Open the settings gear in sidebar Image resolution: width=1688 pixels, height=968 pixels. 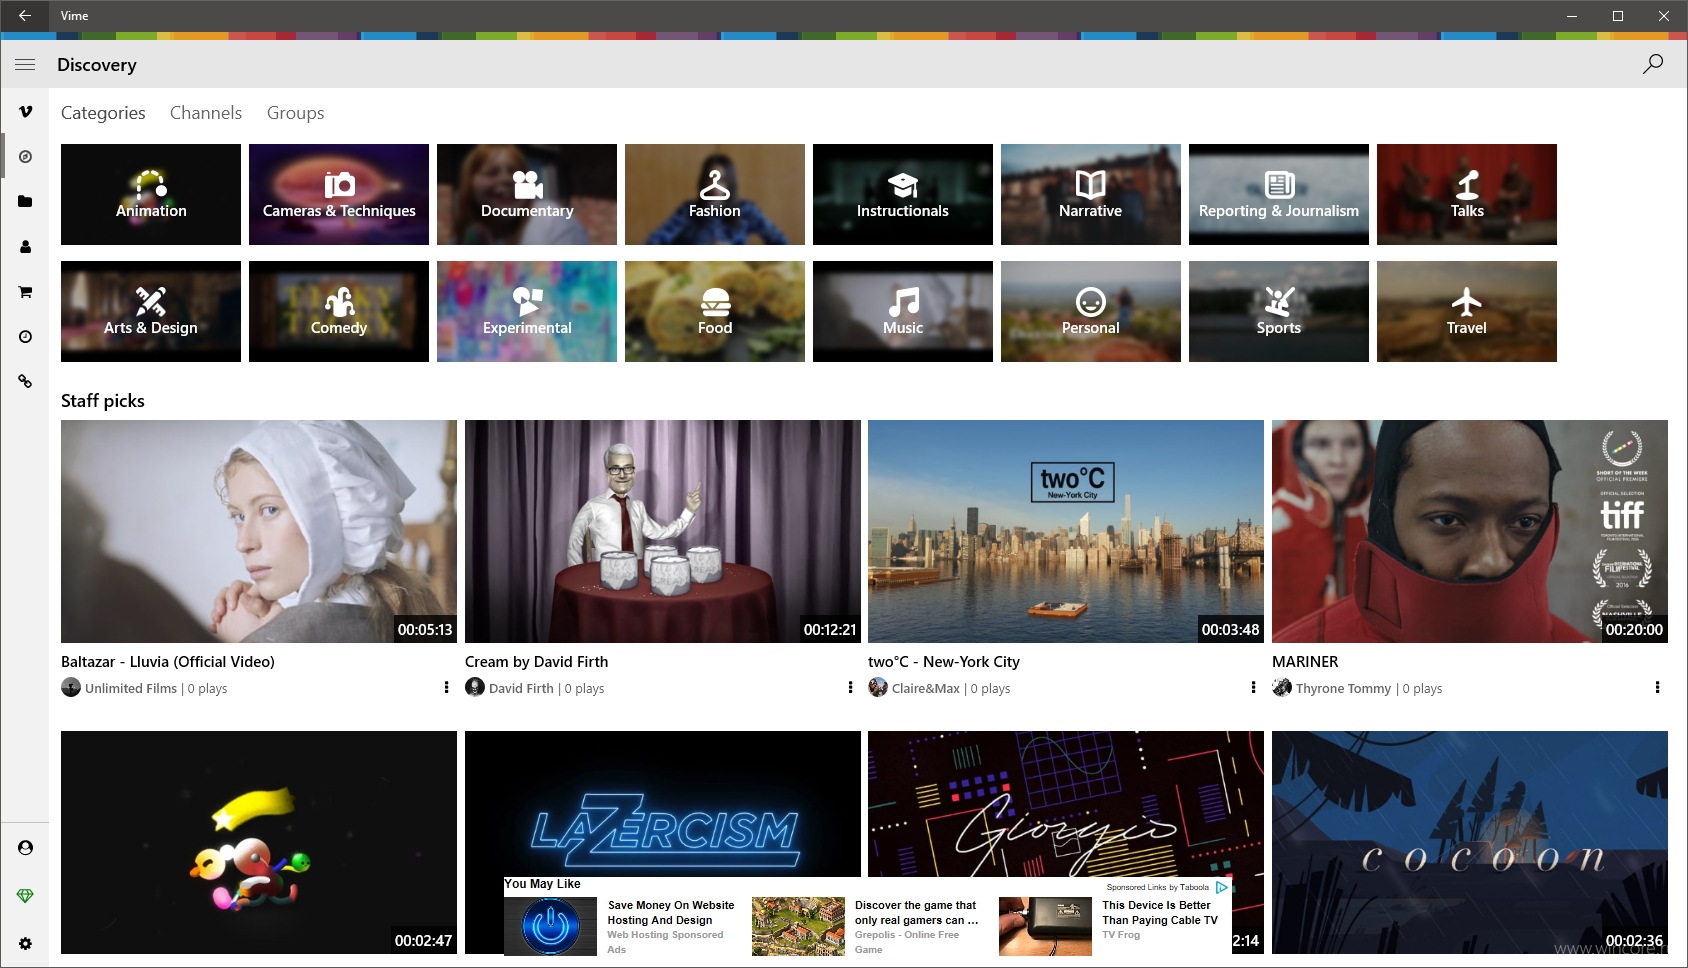[x=25, y=944]
